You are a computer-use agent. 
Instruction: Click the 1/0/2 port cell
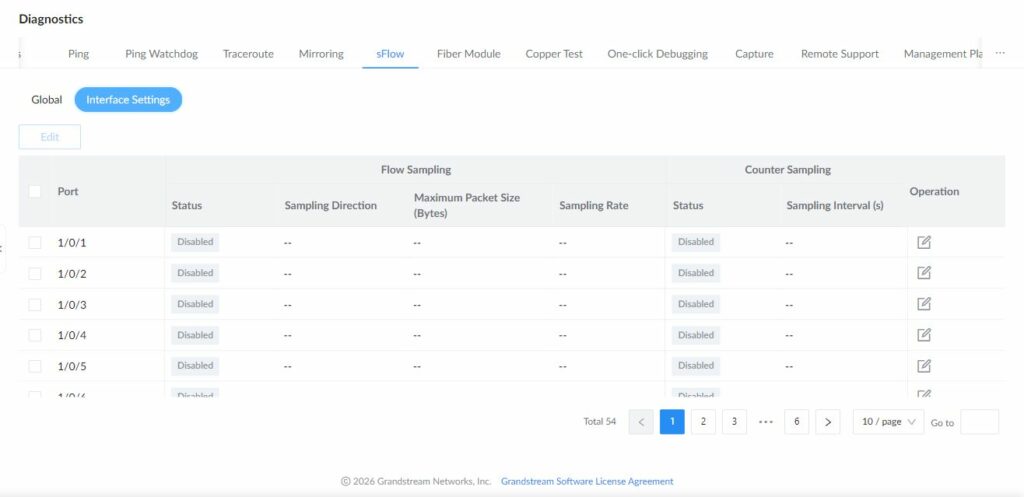coord(72,274)
